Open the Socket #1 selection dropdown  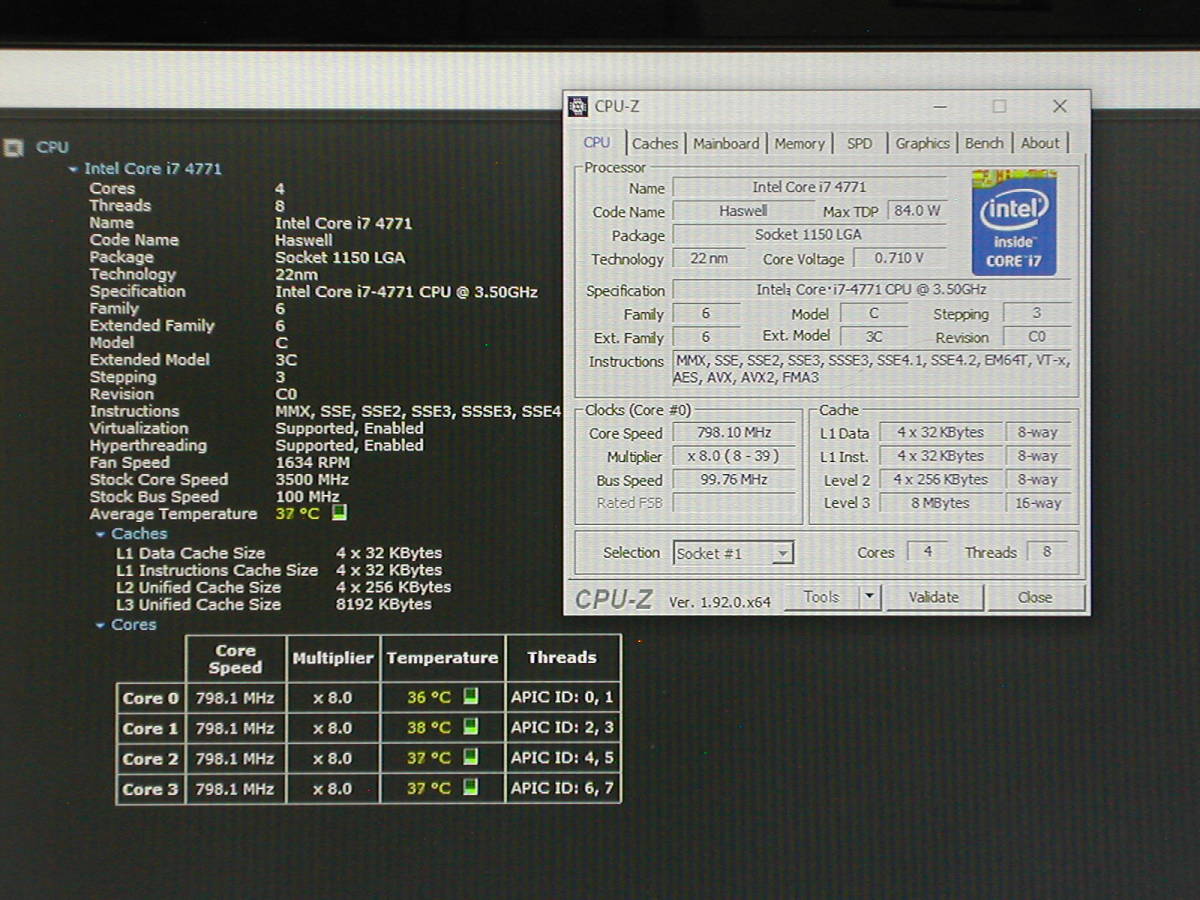tap(782, 553)
